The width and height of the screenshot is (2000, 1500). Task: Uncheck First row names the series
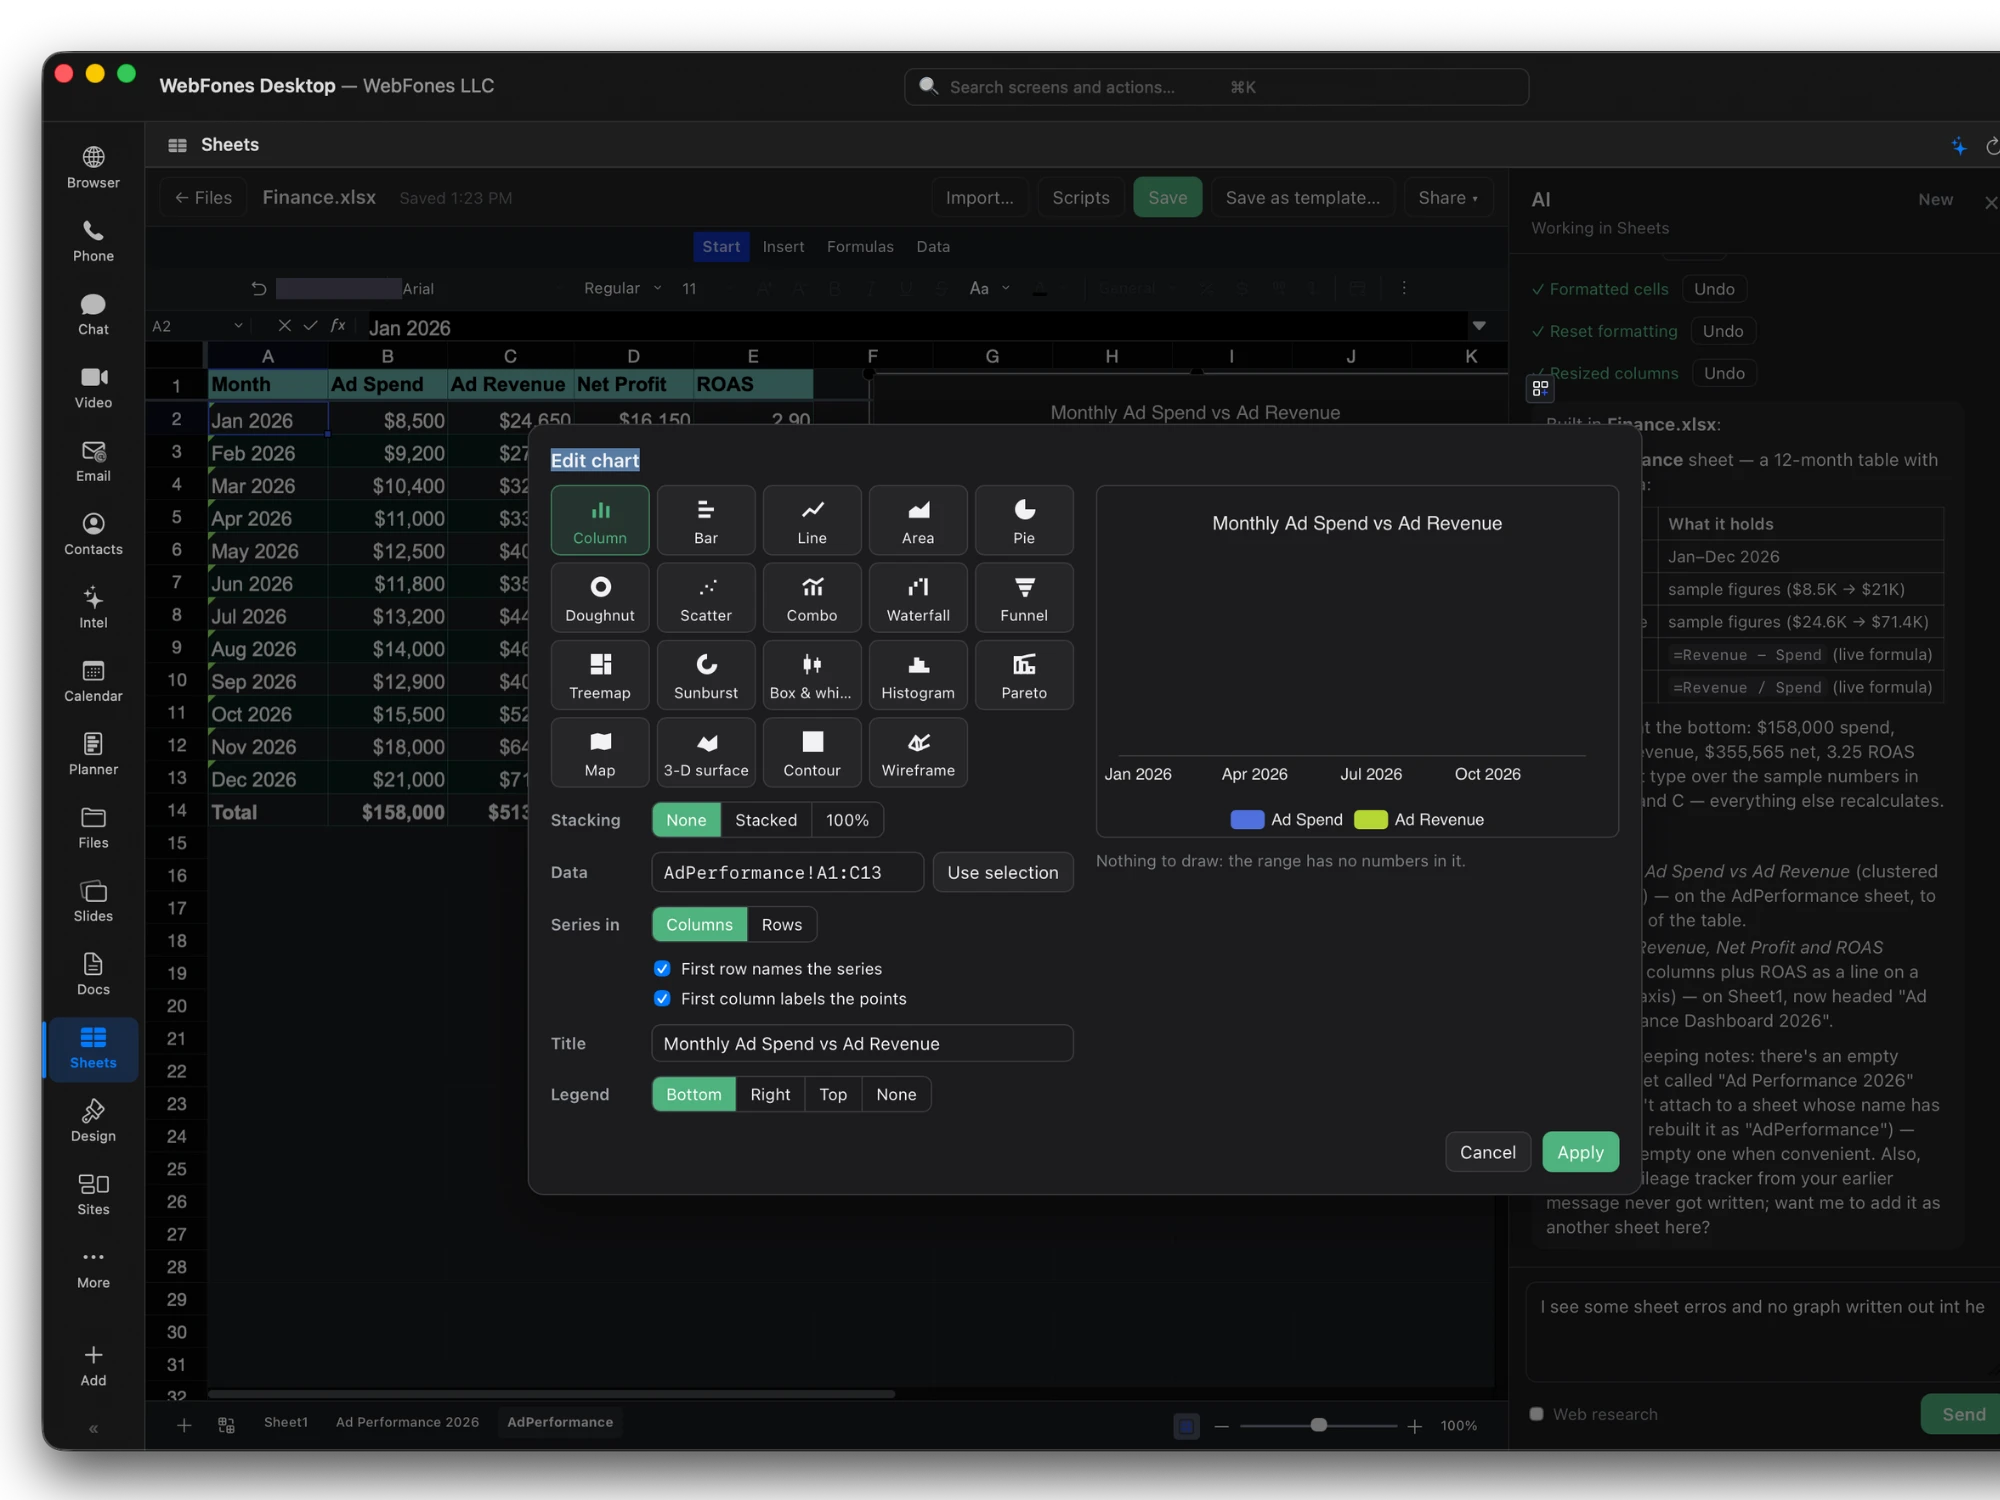(662, 968)
